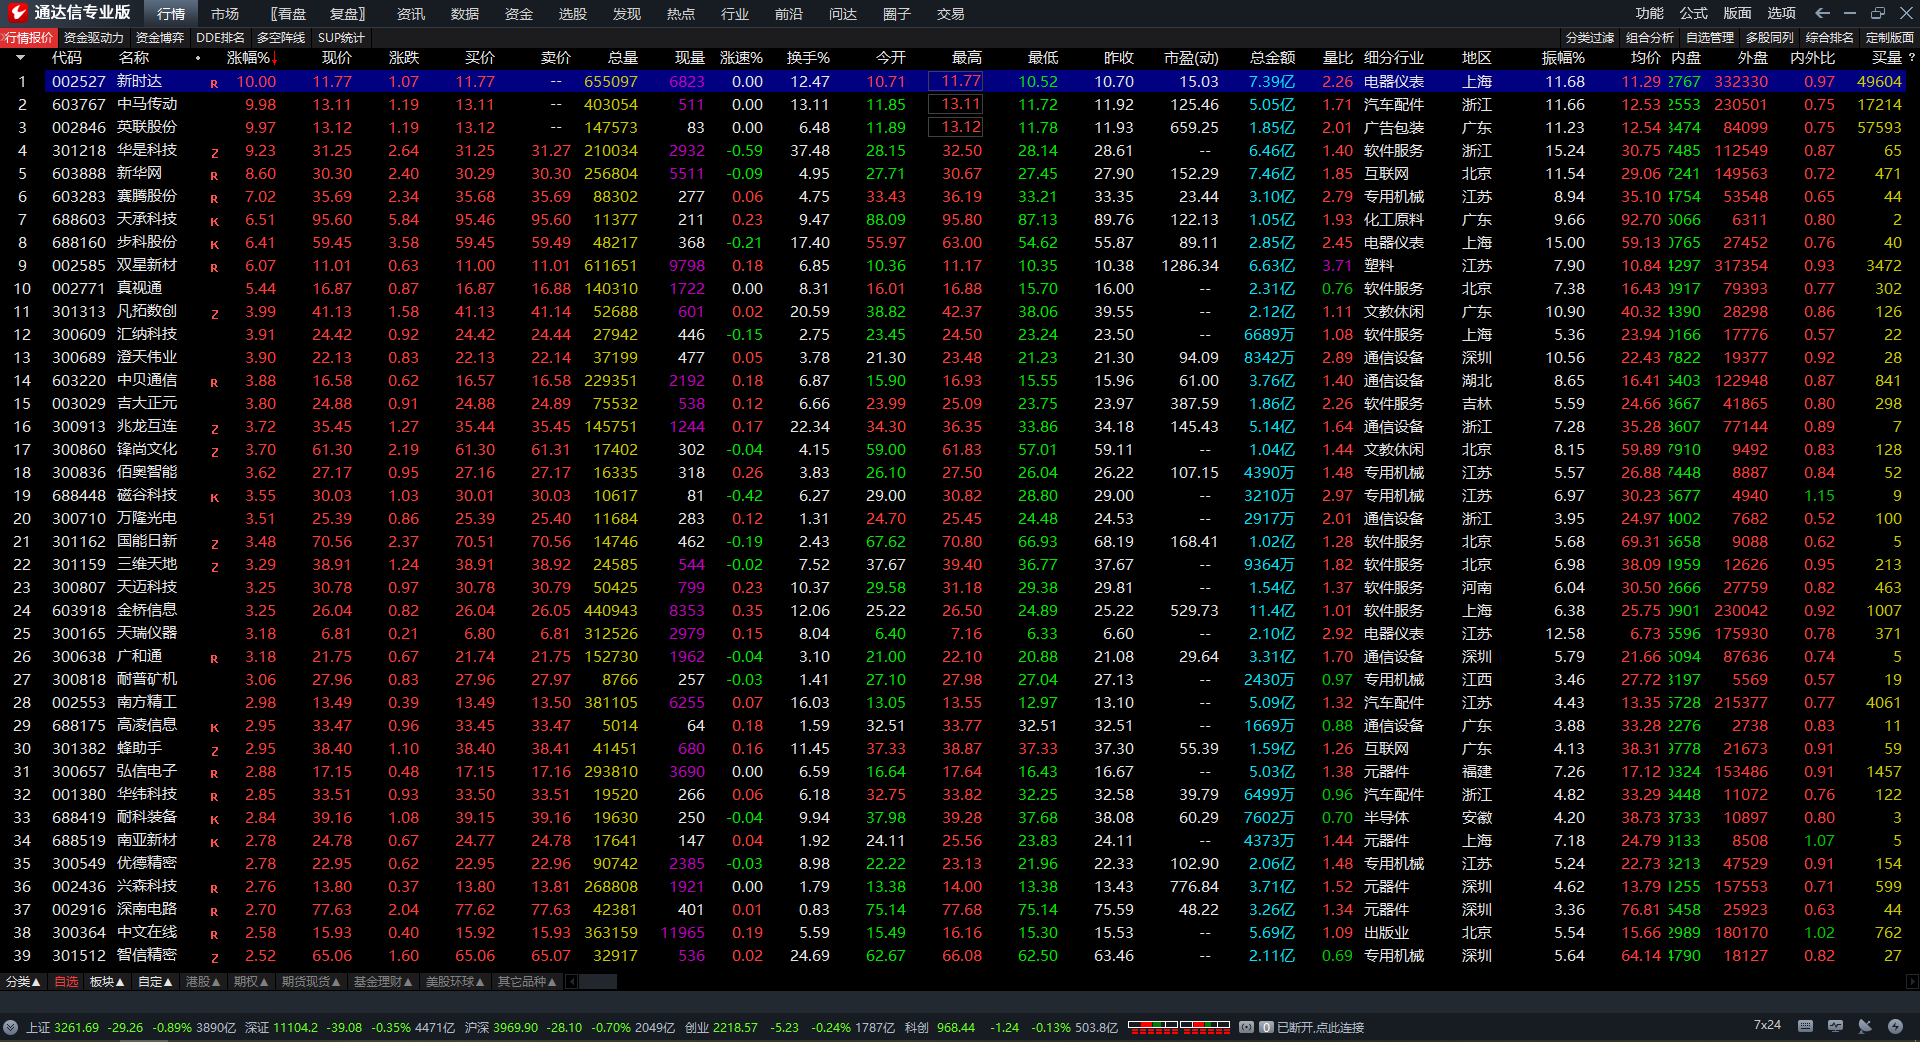Image resolution: width=1920 pixels, height=1042 pixels.
Task: Expand the 自定 bottom category menu
Action: click(x=155, y=982)
